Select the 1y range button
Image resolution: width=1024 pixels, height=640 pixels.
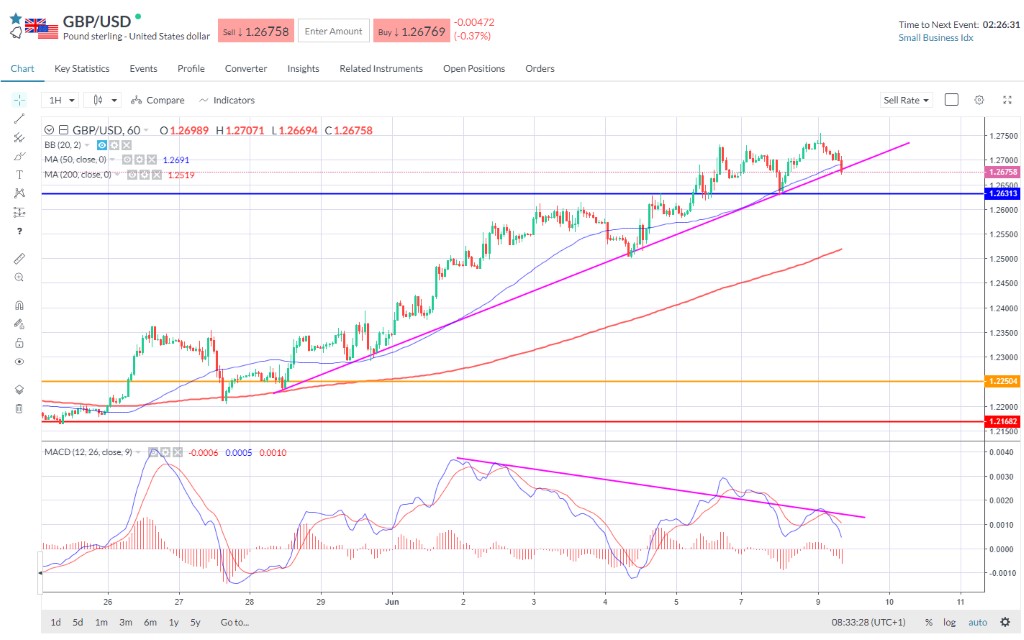(174, 622)
